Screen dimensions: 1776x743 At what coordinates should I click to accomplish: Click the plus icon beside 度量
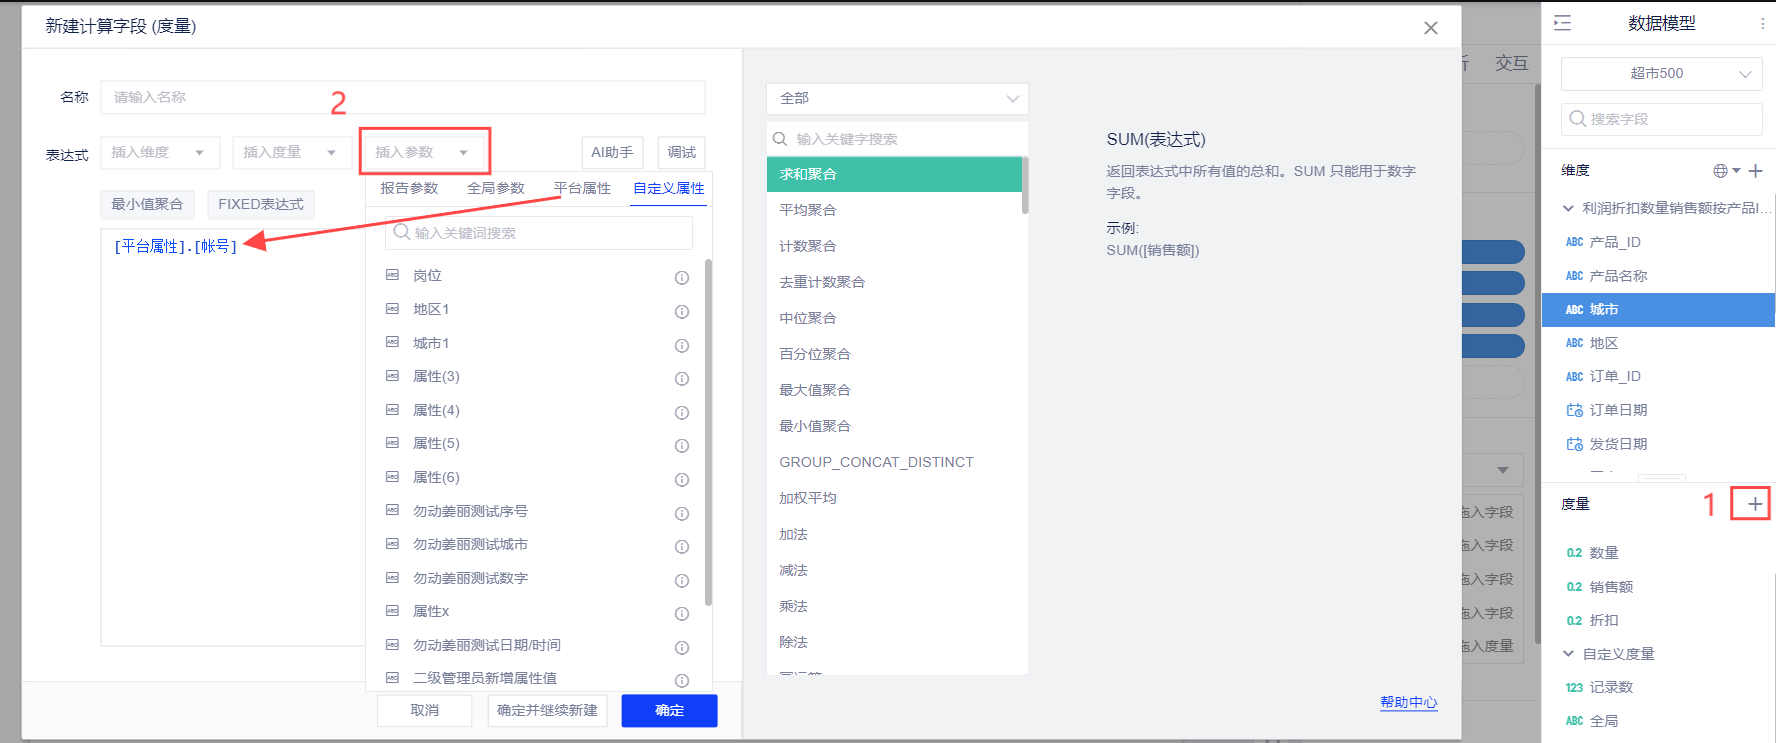(1754, 504)
